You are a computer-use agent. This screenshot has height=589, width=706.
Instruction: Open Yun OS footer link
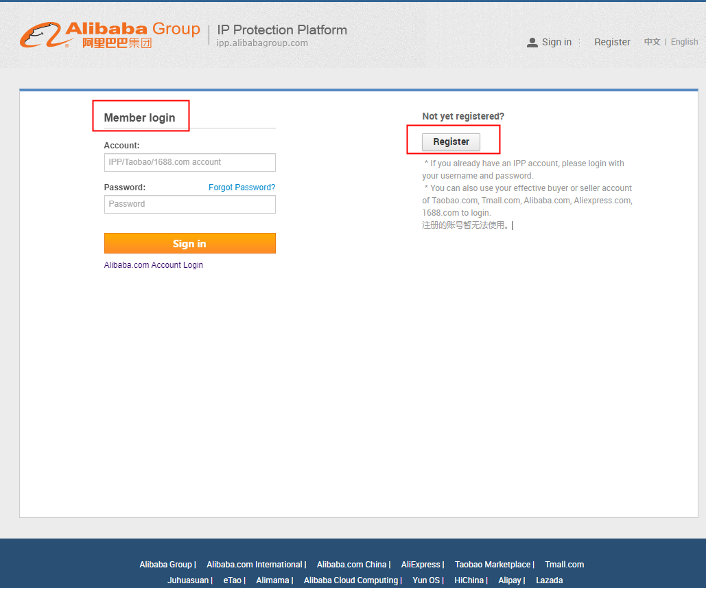click(x=426, y=580)
